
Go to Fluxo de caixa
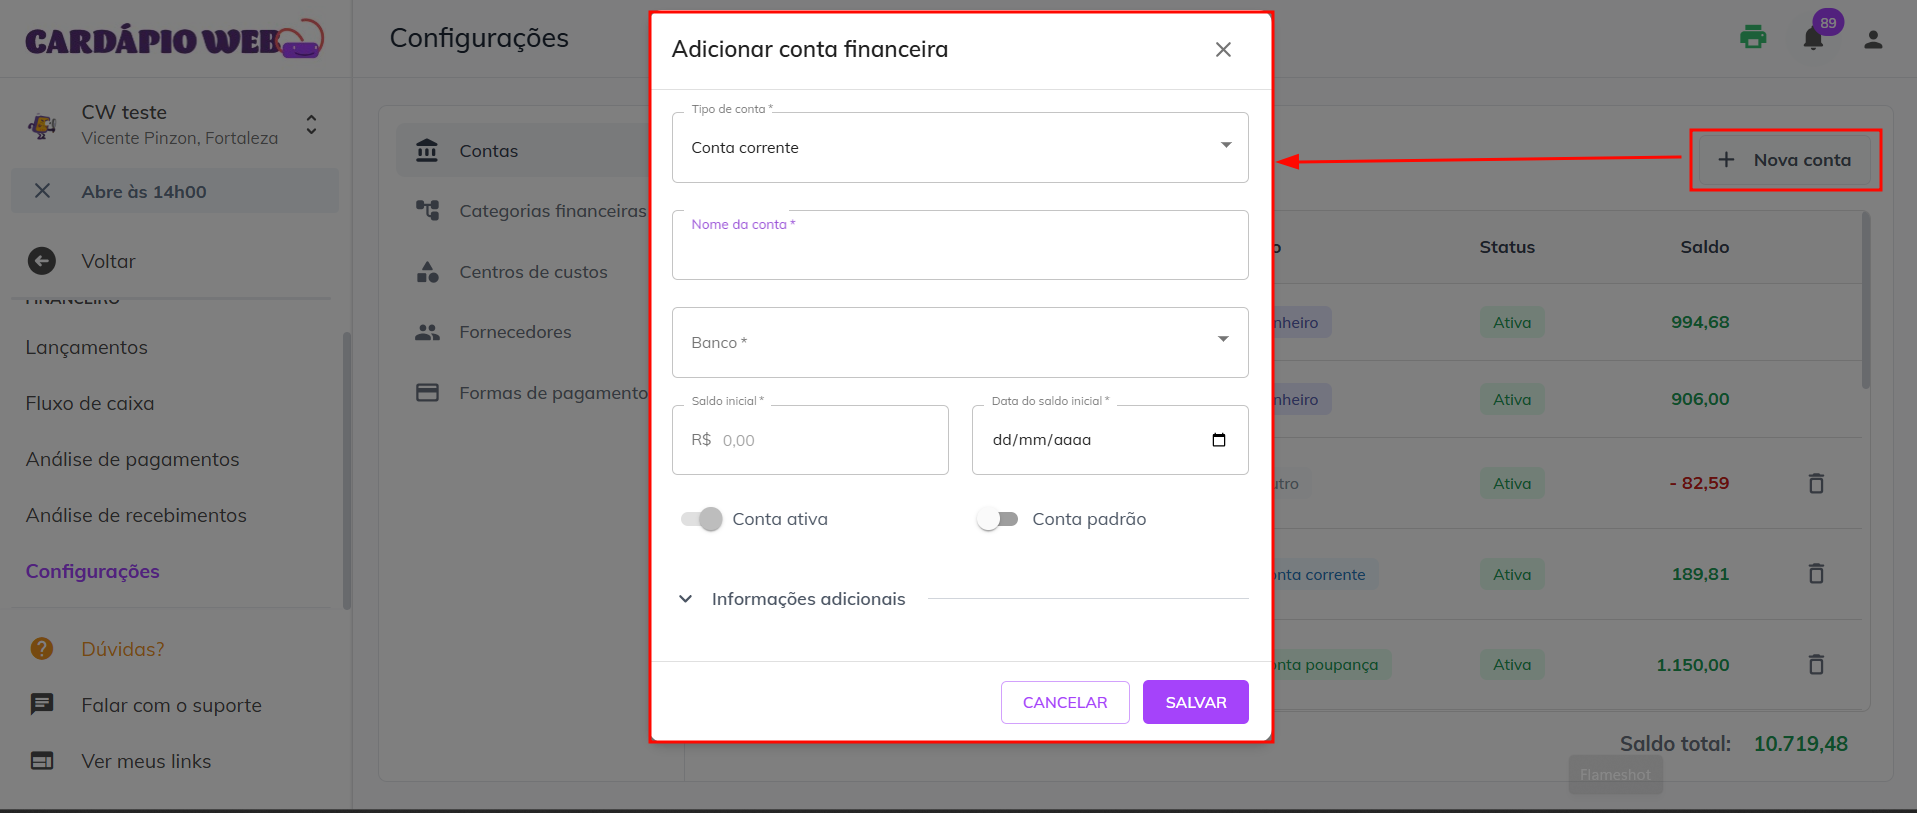(90, 403)
